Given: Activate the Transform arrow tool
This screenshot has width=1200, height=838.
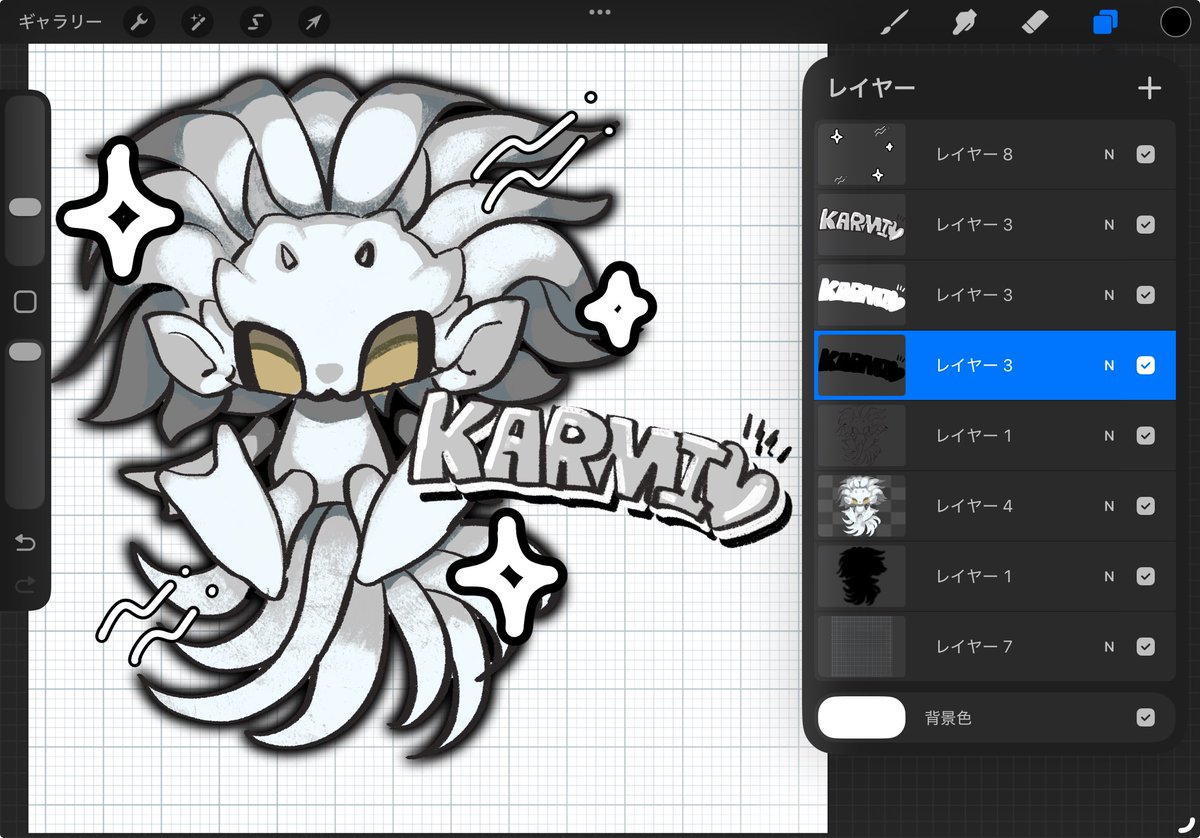Looking at the screenshot, I should (314, 21).
